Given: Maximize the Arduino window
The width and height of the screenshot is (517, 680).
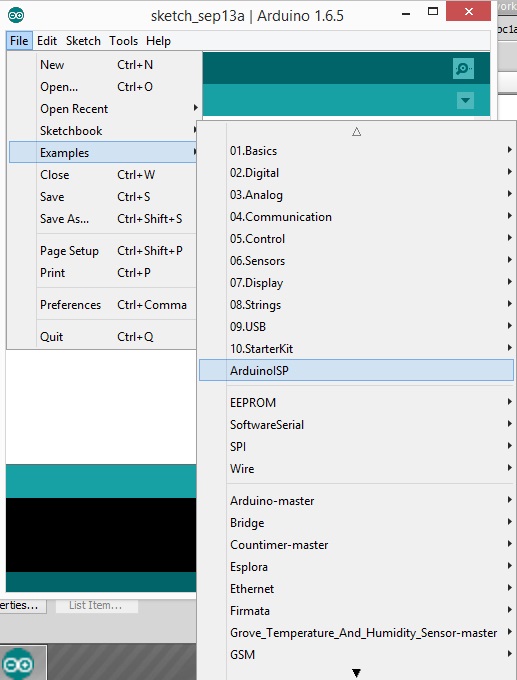Looking at the screenshot, I should tap(433, 12).
